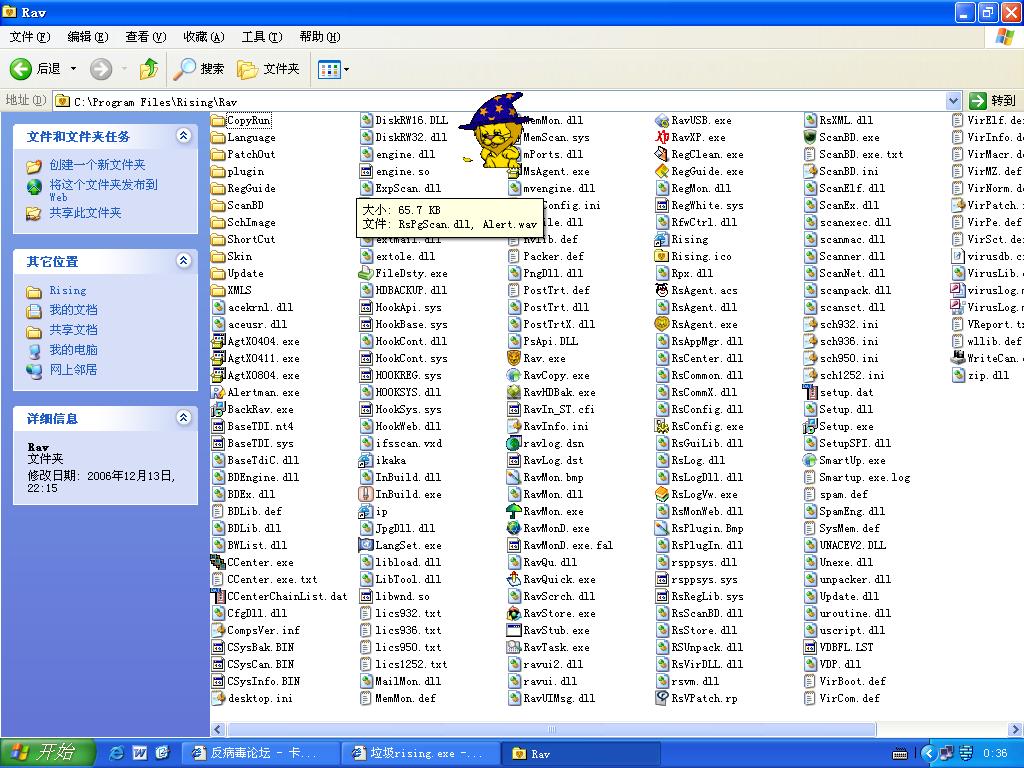The image size is (1024, 768).
Task: Click 将这个文件夹发布到 Web link
Action: point(103,189)
